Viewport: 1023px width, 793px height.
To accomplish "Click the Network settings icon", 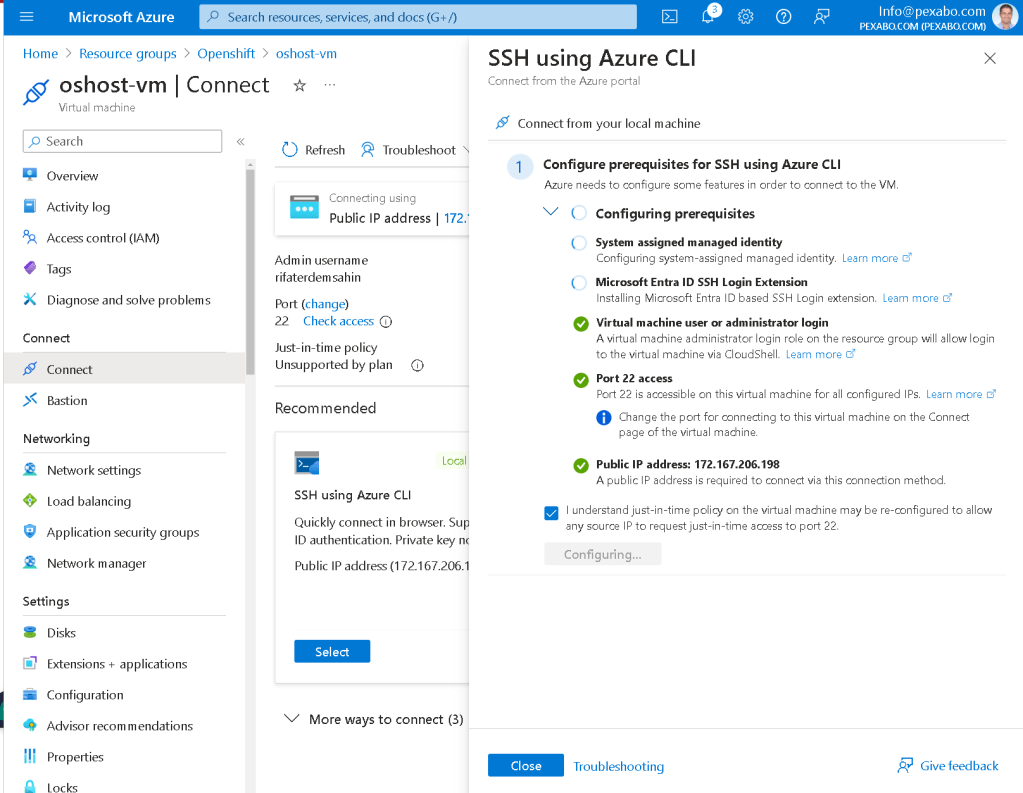I will point(30,469).
